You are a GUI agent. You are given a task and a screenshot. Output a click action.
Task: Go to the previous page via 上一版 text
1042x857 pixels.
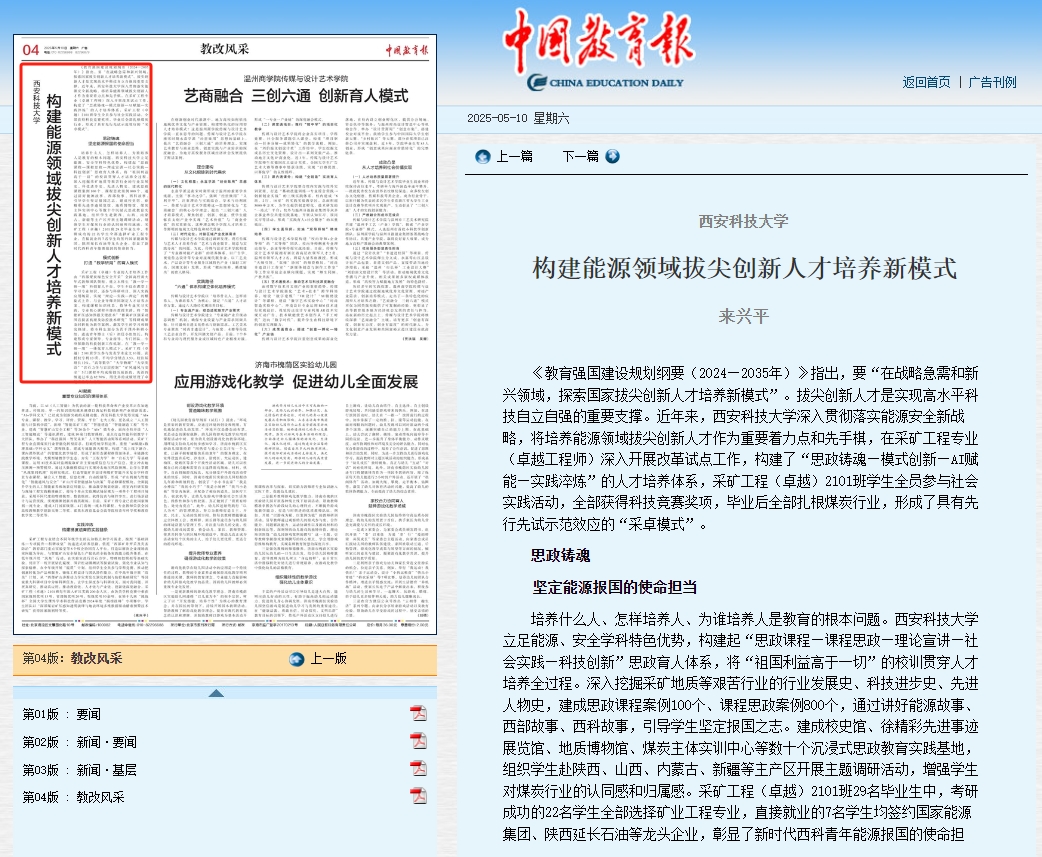[329, 658]
